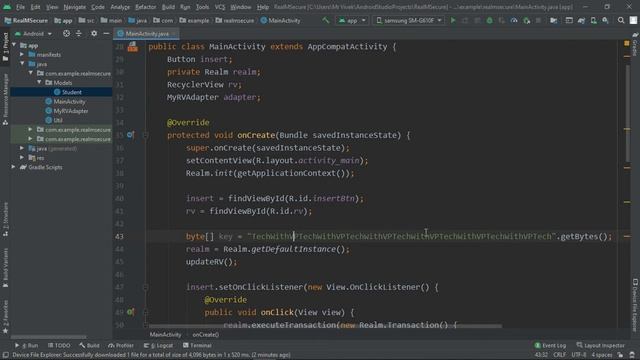This screenshot has height=360, width=640.
Task: Click the Attach Debugger icon in toolbar
Action: 526,20
